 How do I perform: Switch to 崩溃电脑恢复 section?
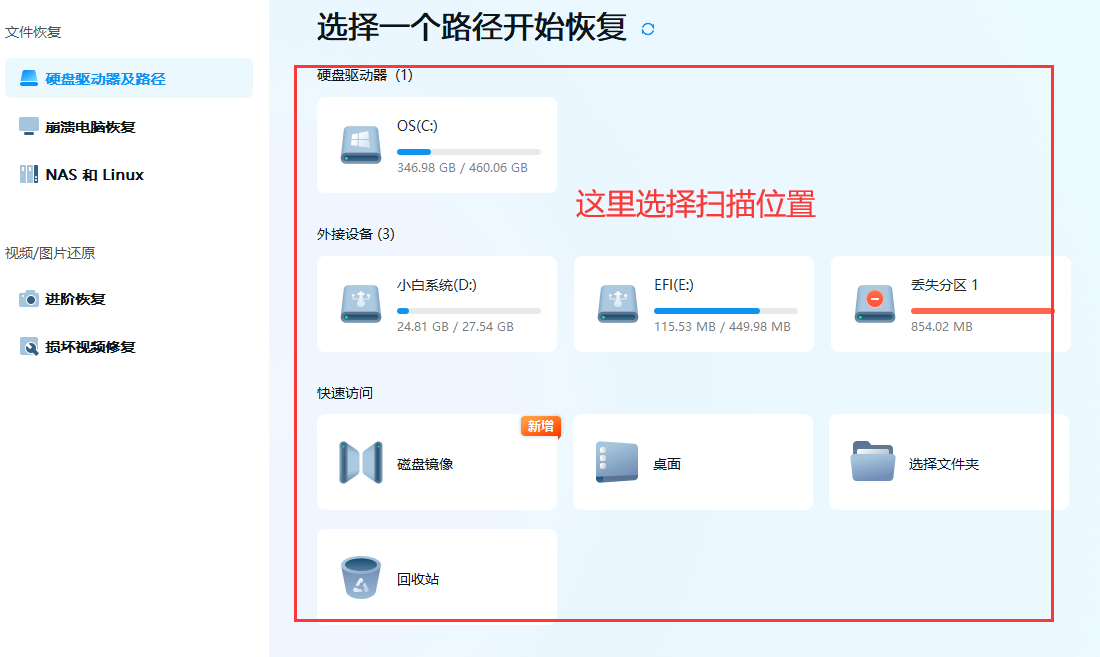pyautogui.click(x=91, y=126)
